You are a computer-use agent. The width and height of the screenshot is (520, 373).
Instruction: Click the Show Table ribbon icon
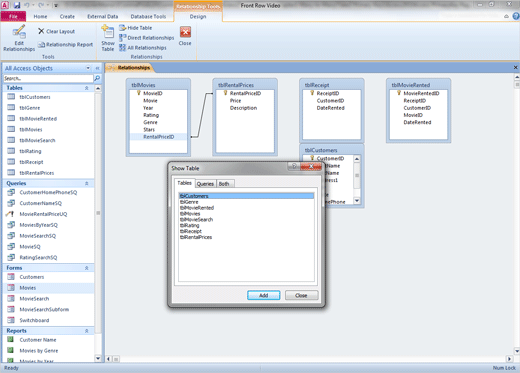pos(108,38)
